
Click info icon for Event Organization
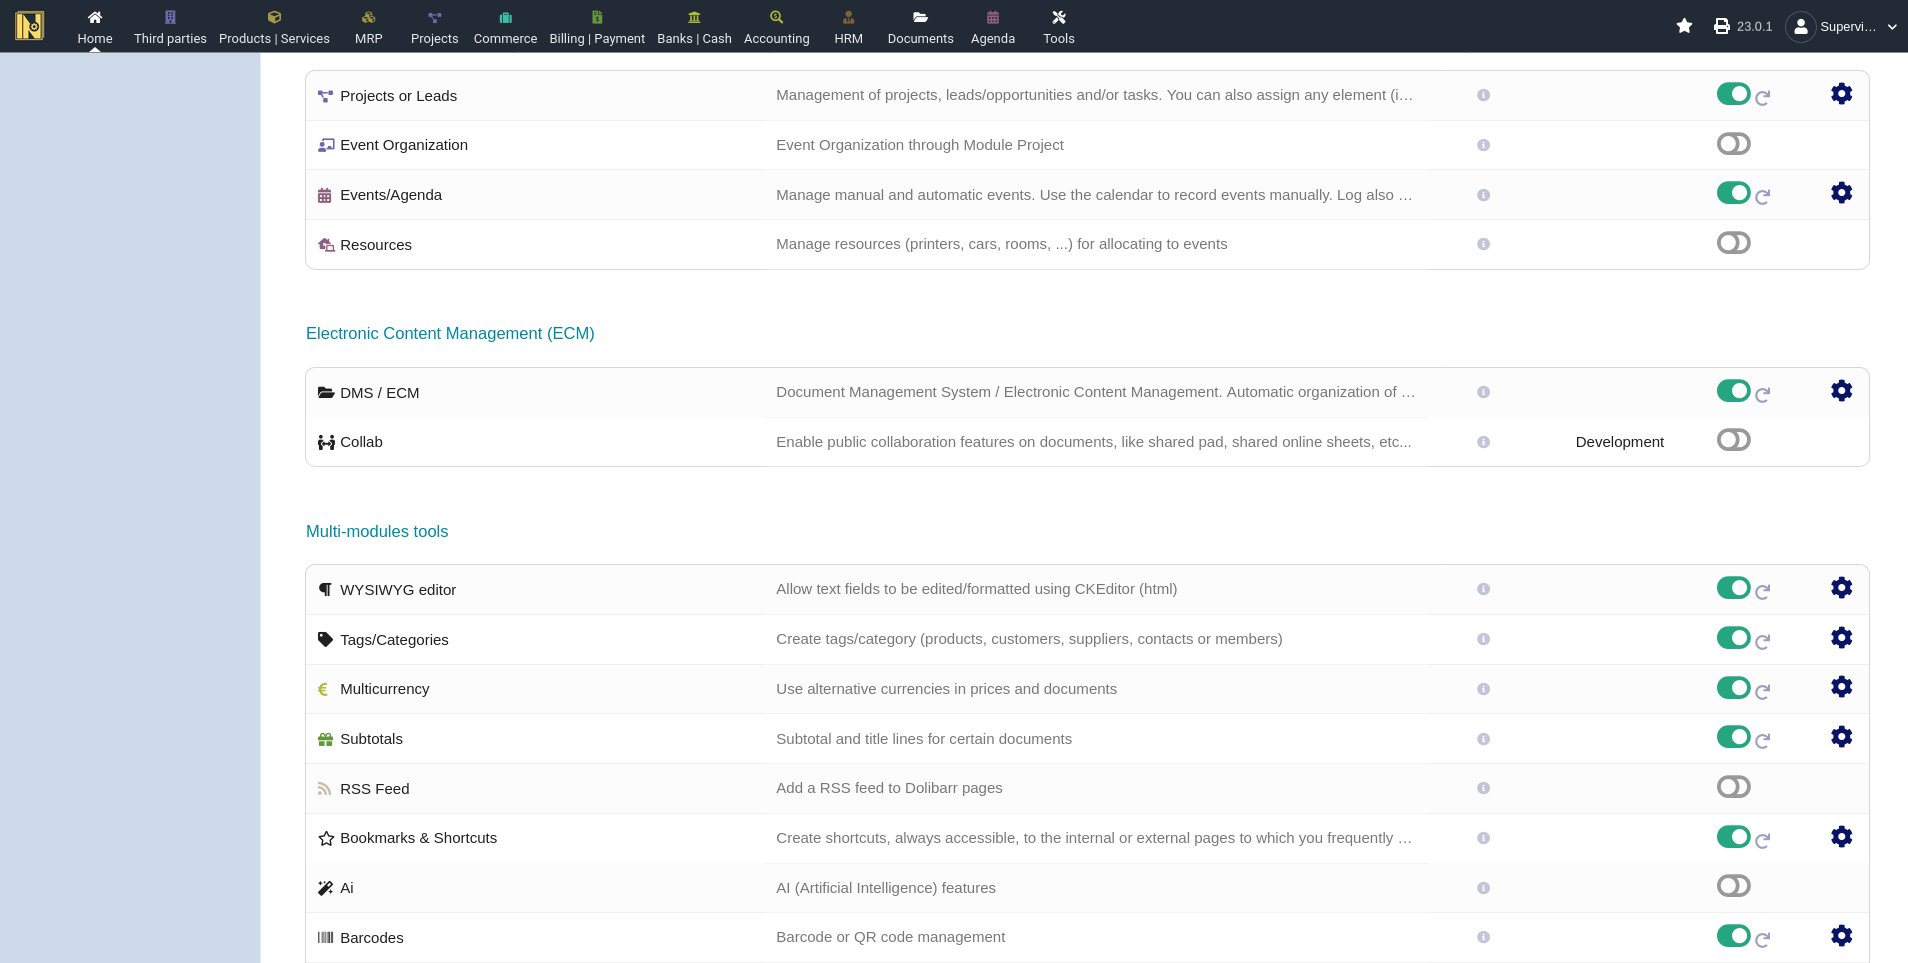[1483, 145]
